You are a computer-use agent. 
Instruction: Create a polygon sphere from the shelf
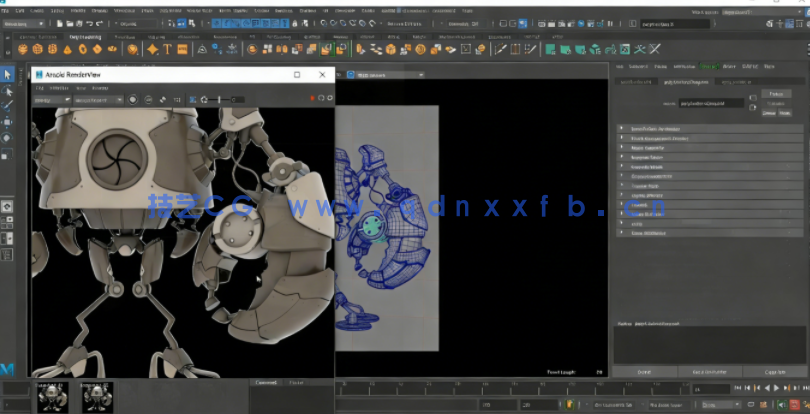[x=22, y=48]
